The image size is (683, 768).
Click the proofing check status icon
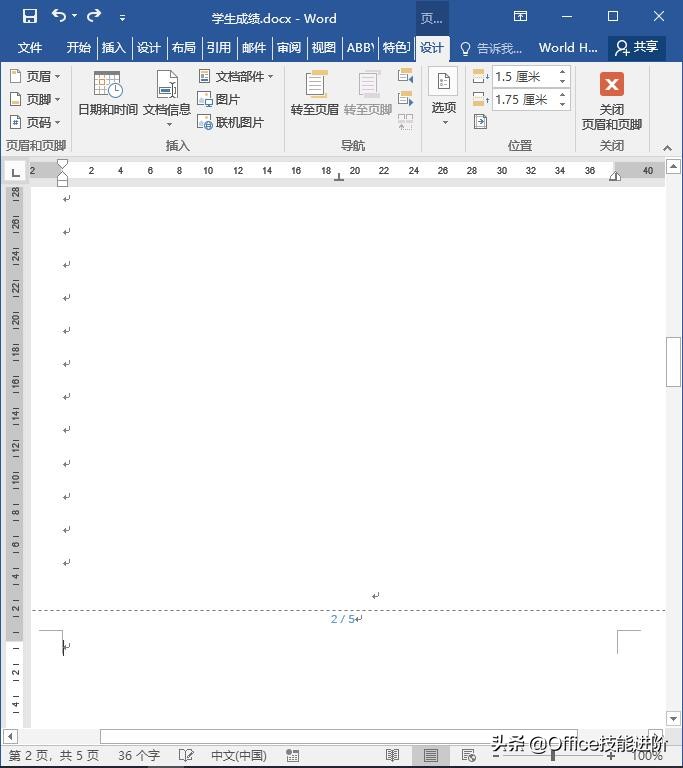click(x=186, y=756)
